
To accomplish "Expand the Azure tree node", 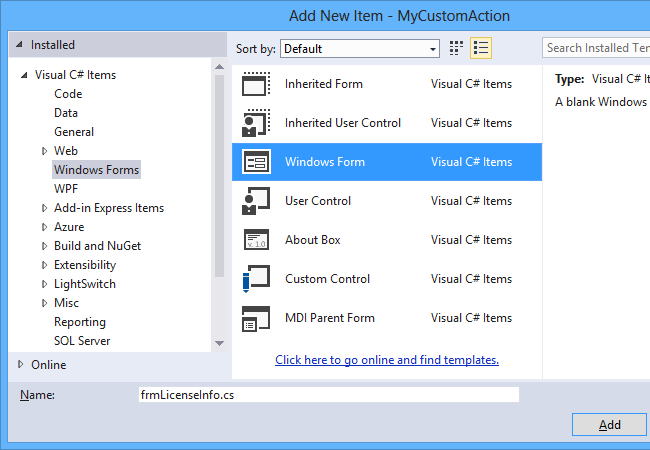I will point(44,227).
